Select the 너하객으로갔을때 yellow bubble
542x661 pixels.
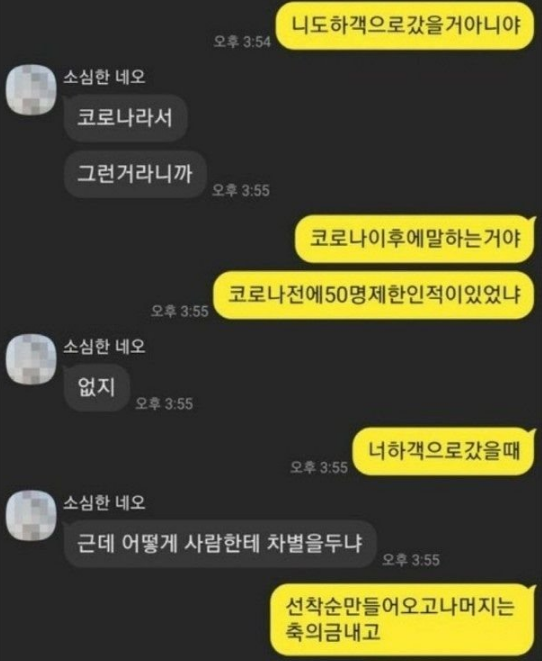click(444, 451)
